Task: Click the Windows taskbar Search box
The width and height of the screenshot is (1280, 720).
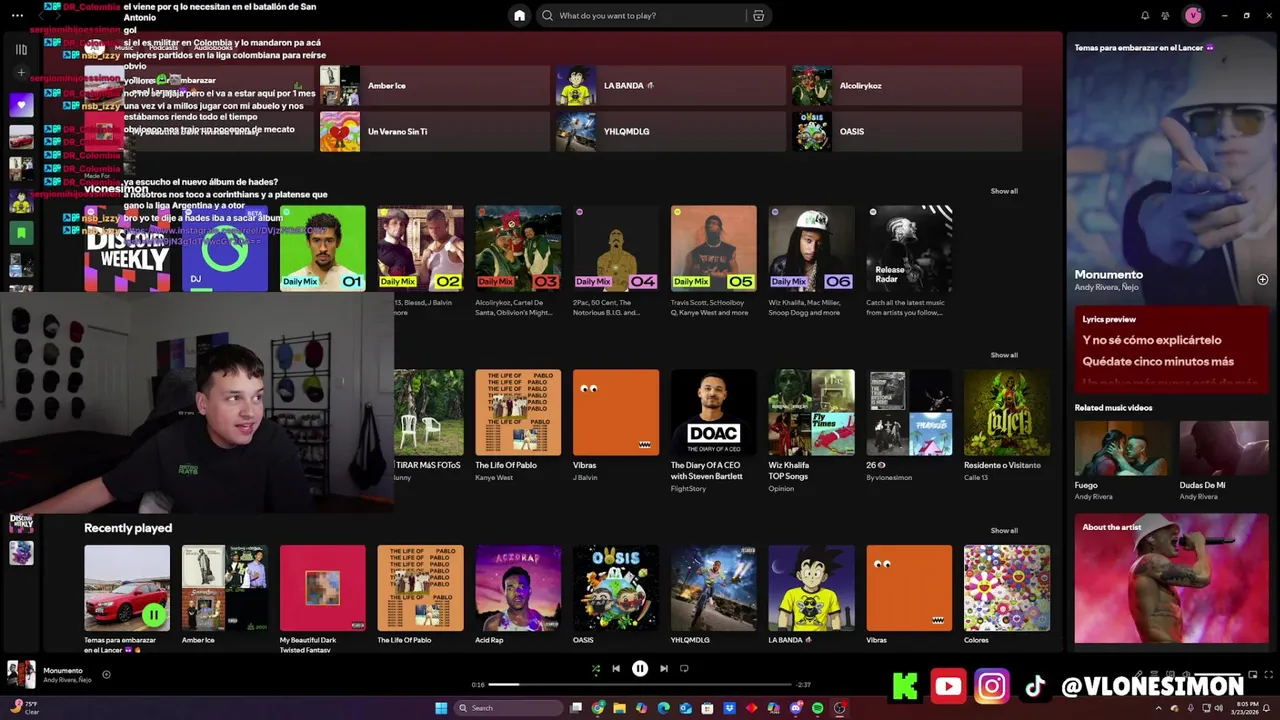Action: coord(508,708)
